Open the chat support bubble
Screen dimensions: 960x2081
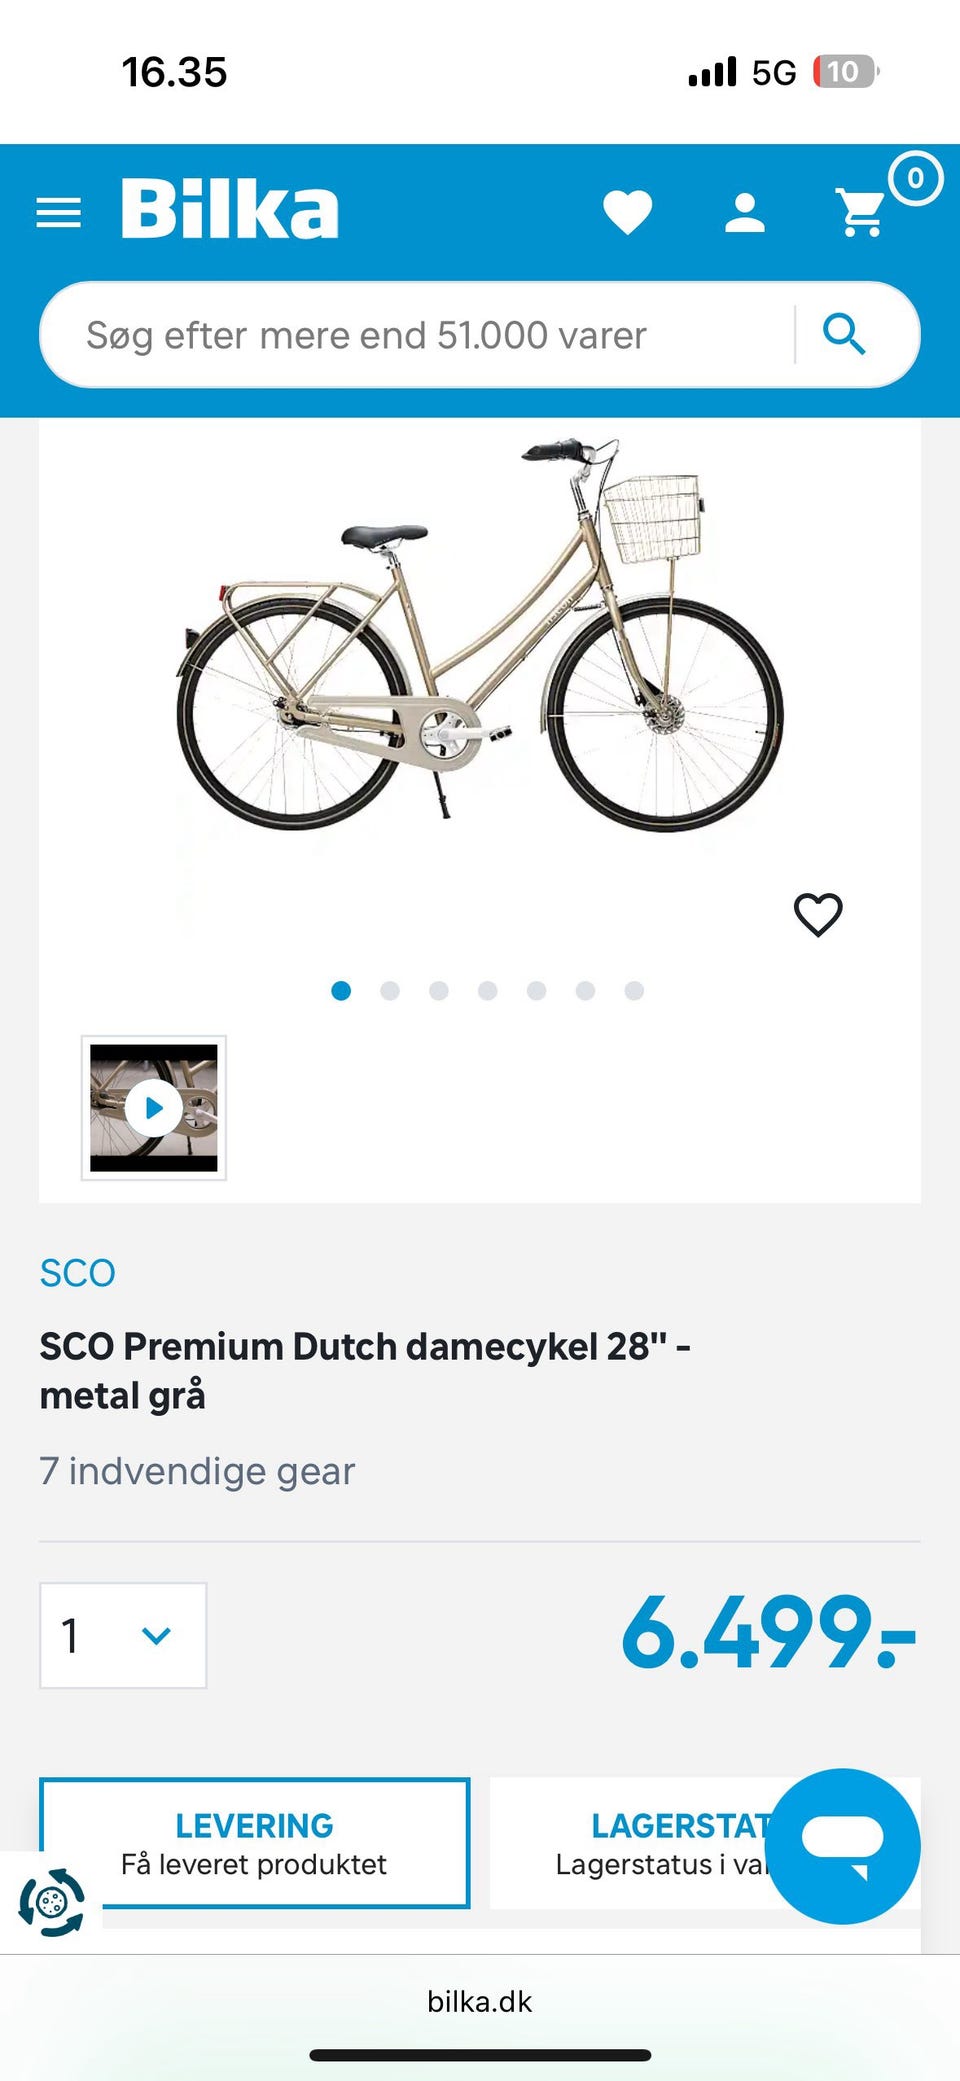[x=843, y=1845]
